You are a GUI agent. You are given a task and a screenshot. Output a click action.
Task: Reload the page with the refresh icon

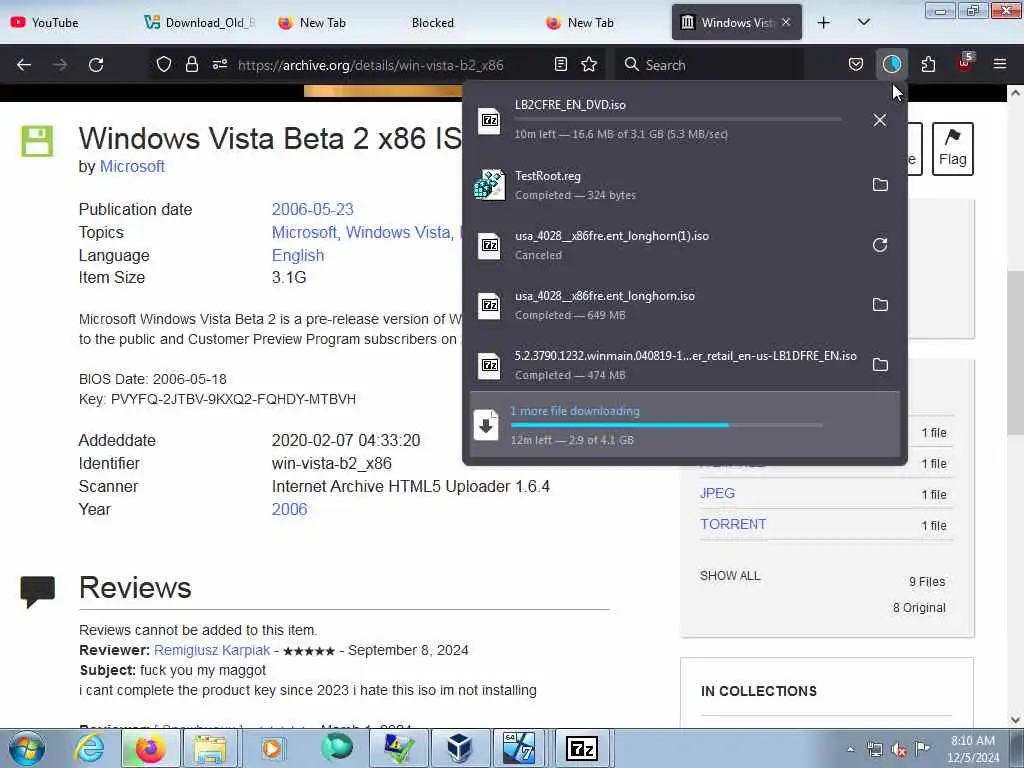coord(96,65)
